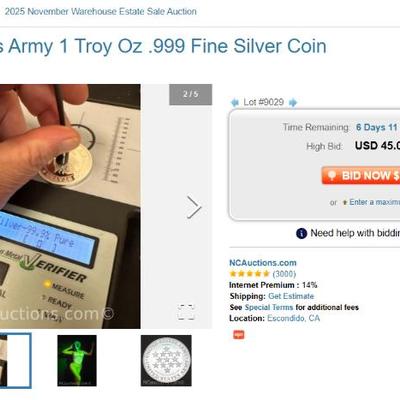Select the green hologram thumbnail
Image resolution: width=400 pixels, height=400 pixels.
[x=77, y=361]
